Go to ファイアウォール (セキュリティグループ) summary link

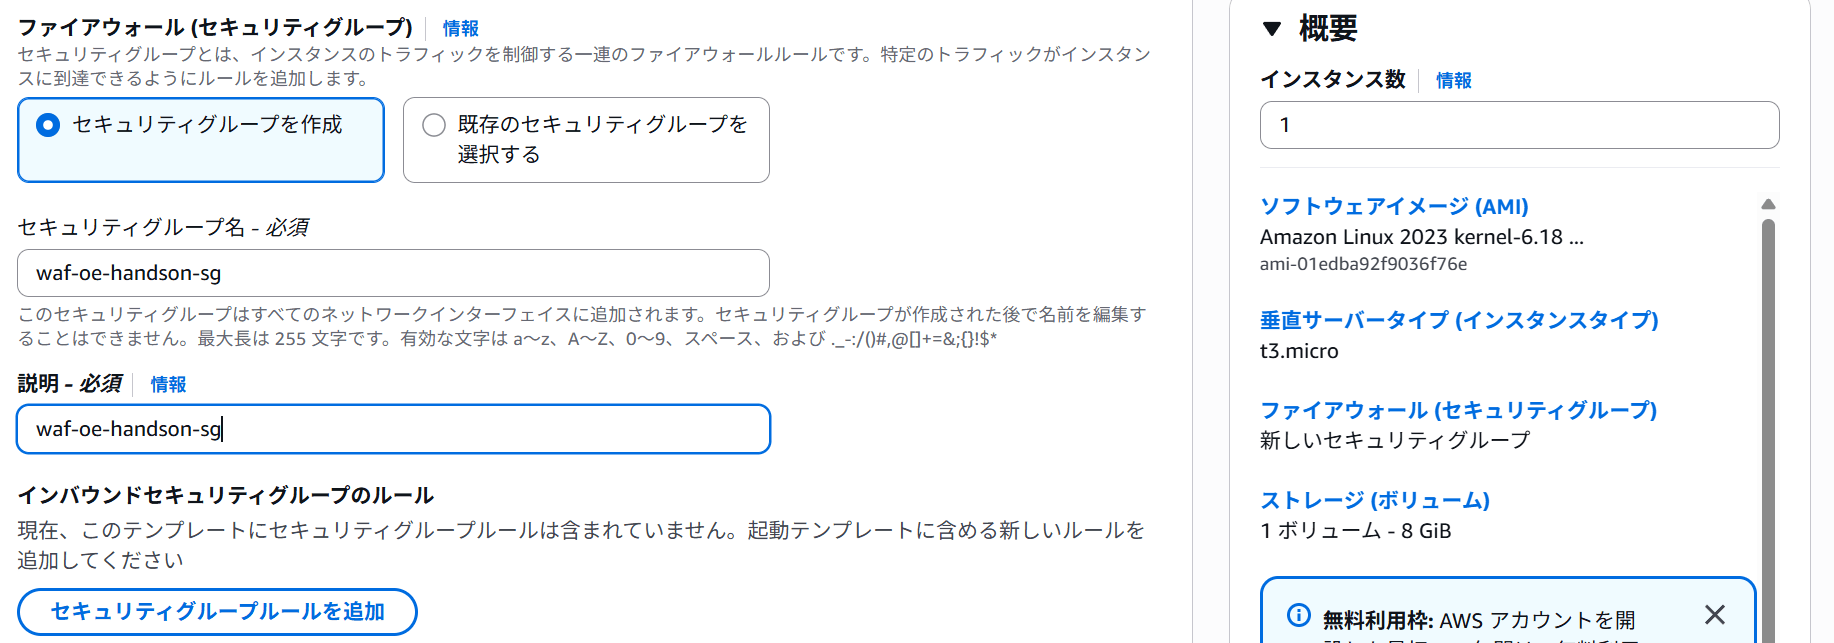[x=1458, y=410]
